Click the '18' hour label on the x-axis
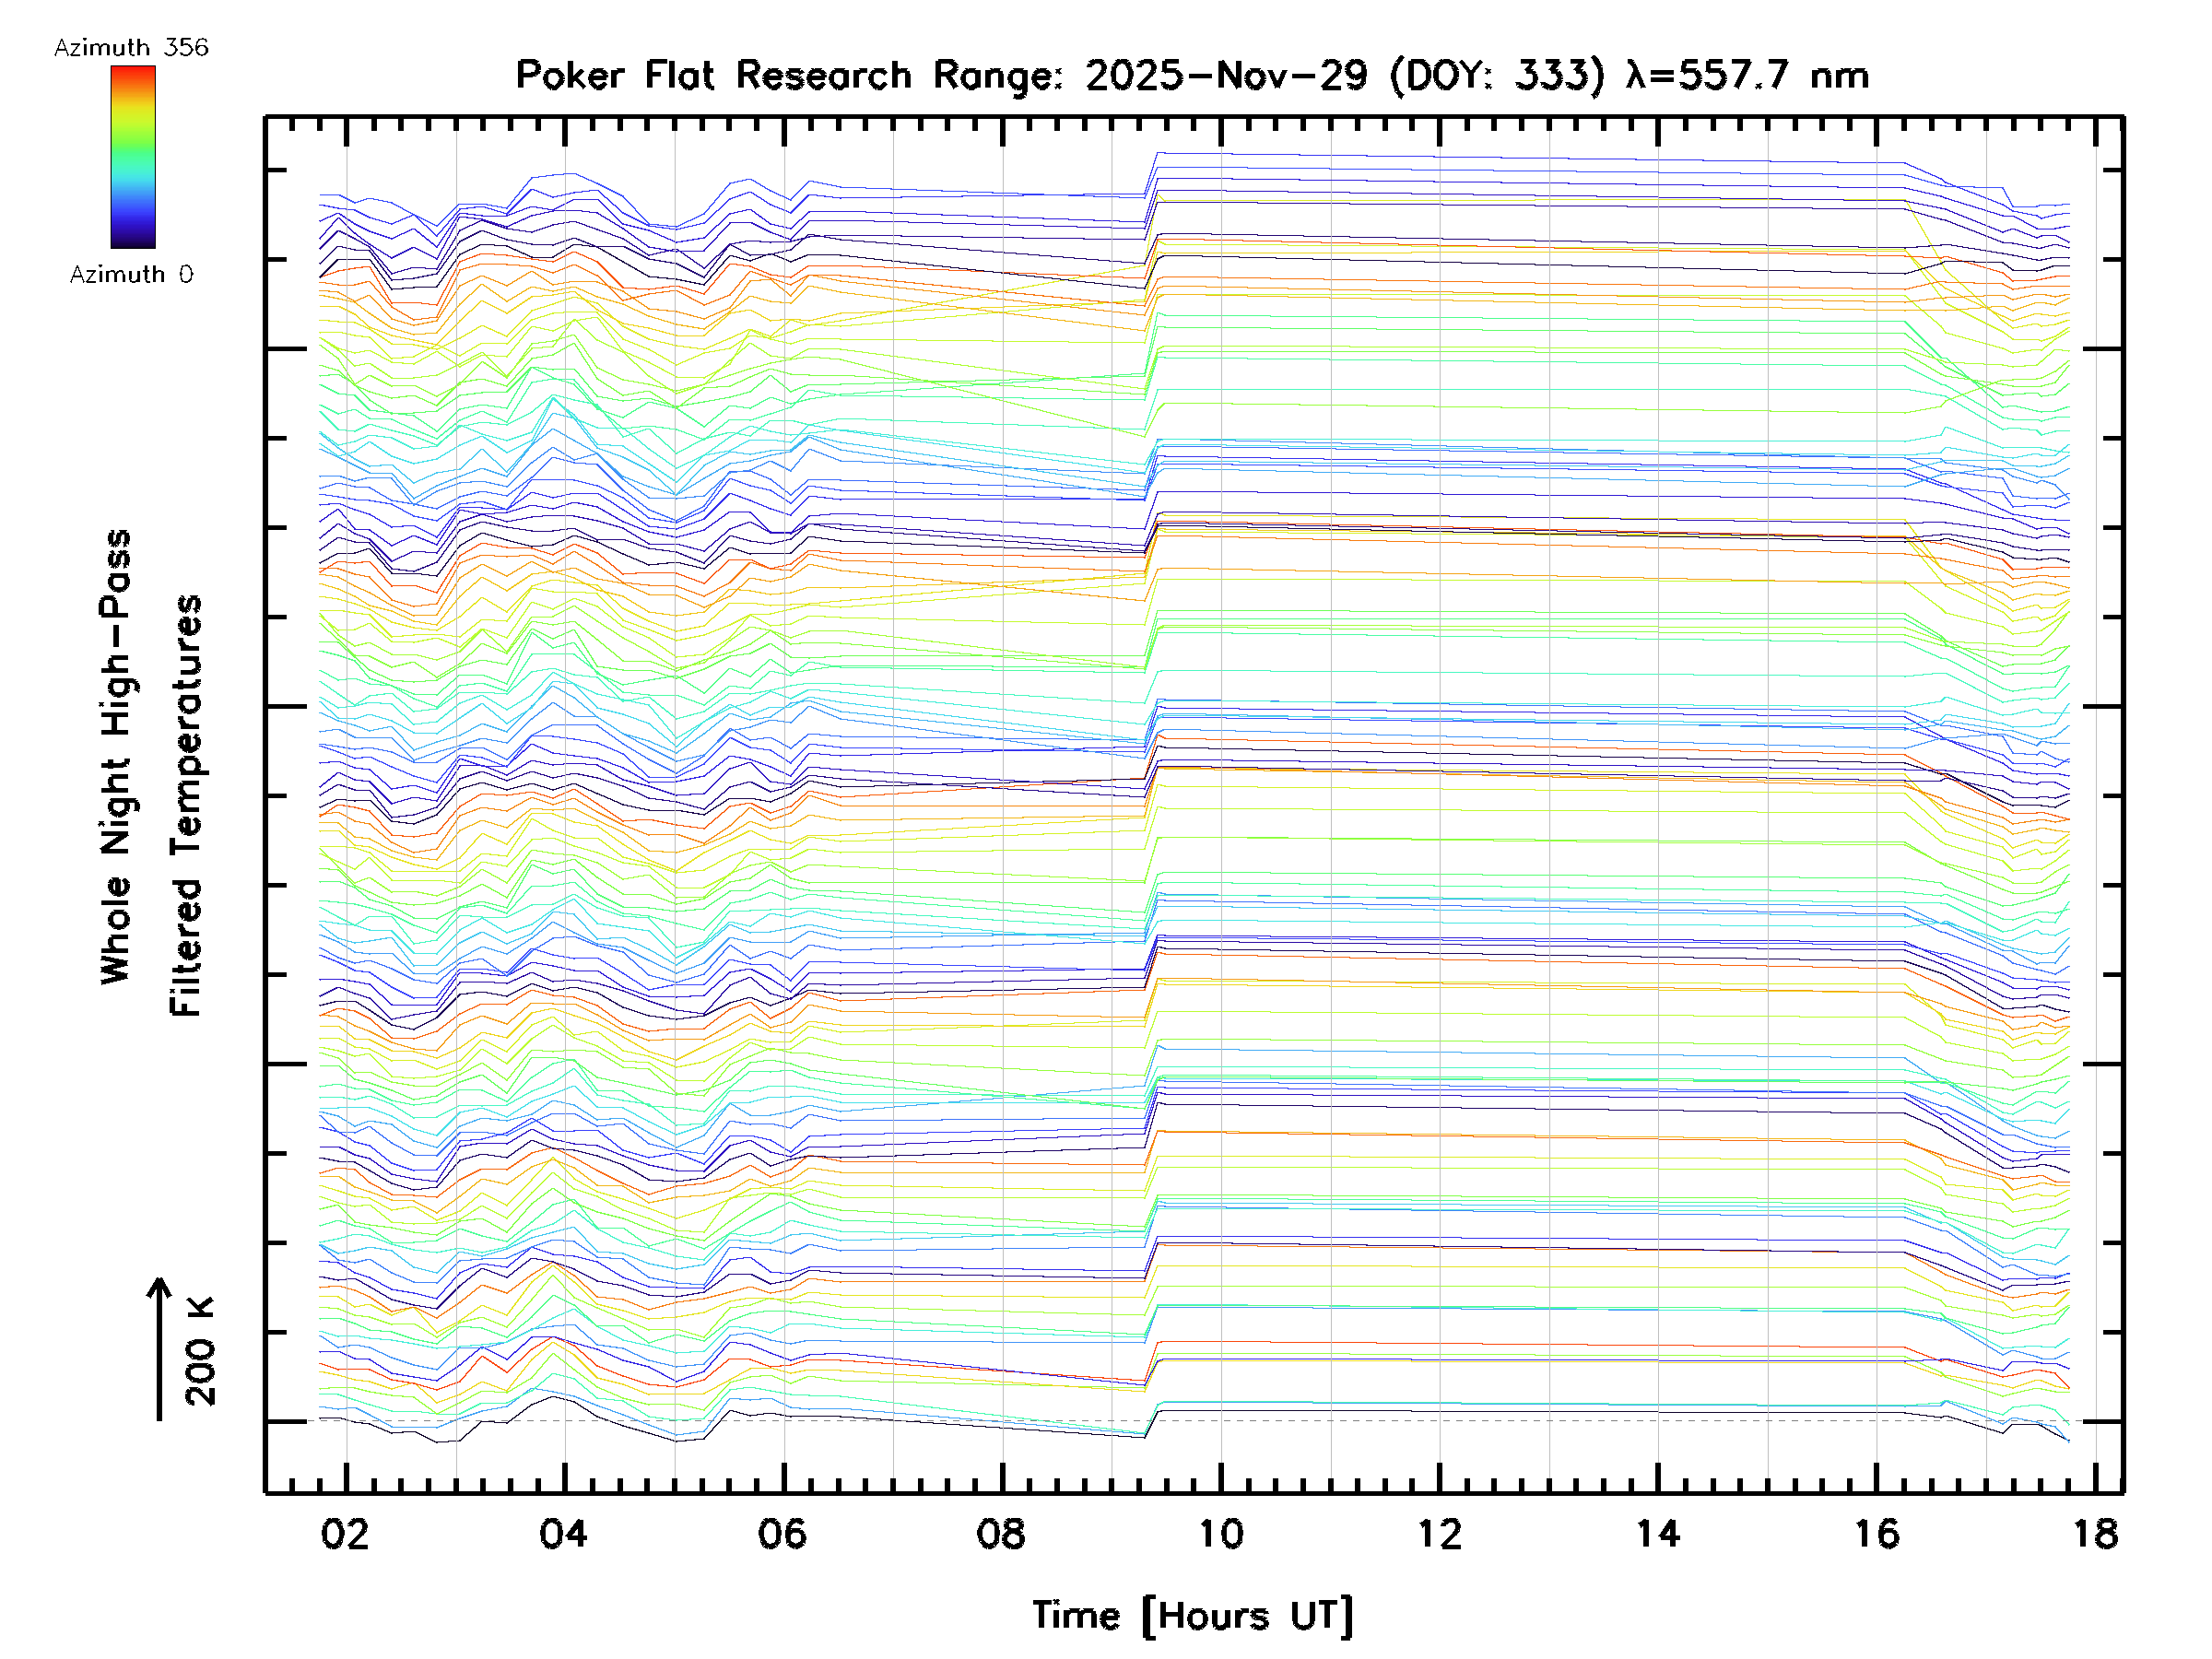Viewport: 2212px width, 1659px height. pyautogui.click(x=2095, y=1534)
